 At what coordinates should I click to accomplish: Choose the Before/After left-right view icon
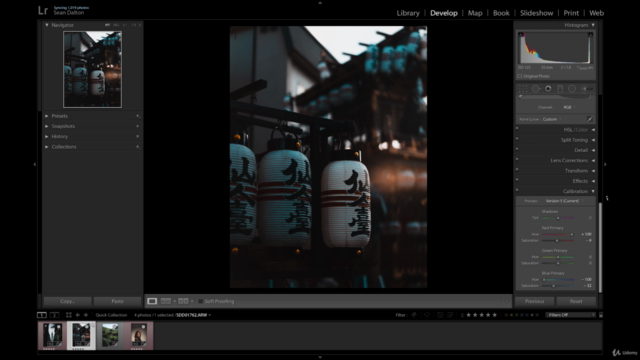166,301
